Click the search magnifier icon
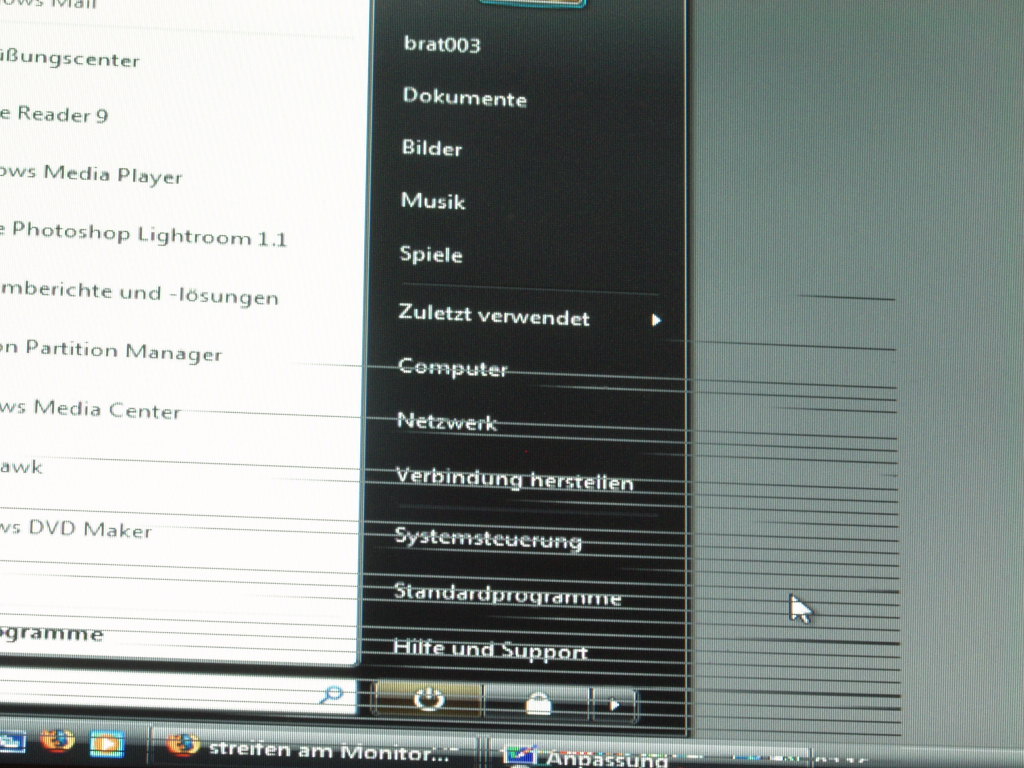The height and width of the screenshot is (768, 1024). click(x=332, y=695)
